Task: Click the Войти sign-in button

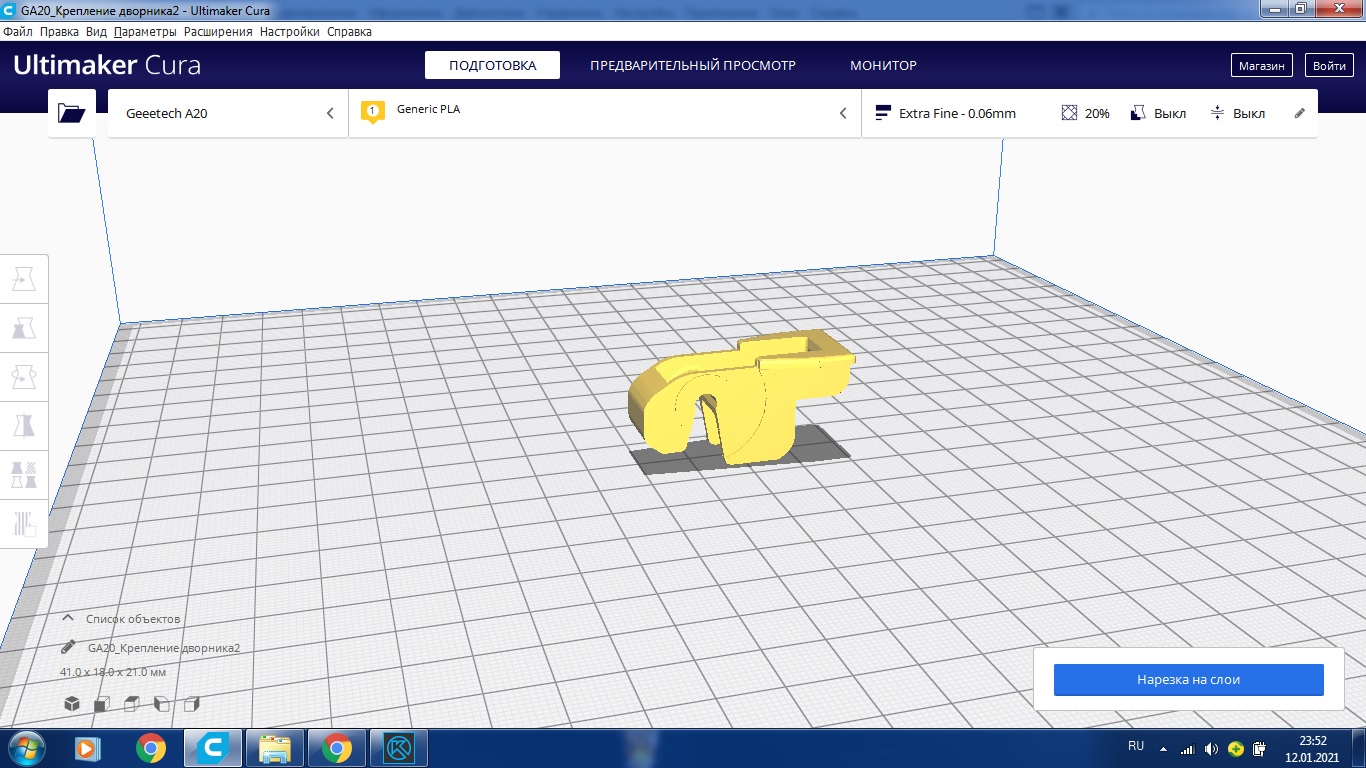Action: click(1329, 65)
